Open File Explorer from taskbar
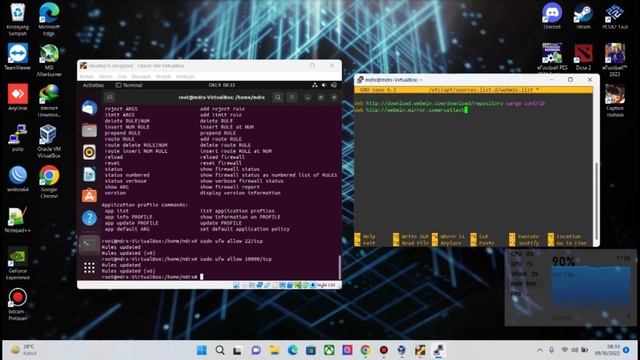This screenshot has height=360, width=640. pos(274,350)
